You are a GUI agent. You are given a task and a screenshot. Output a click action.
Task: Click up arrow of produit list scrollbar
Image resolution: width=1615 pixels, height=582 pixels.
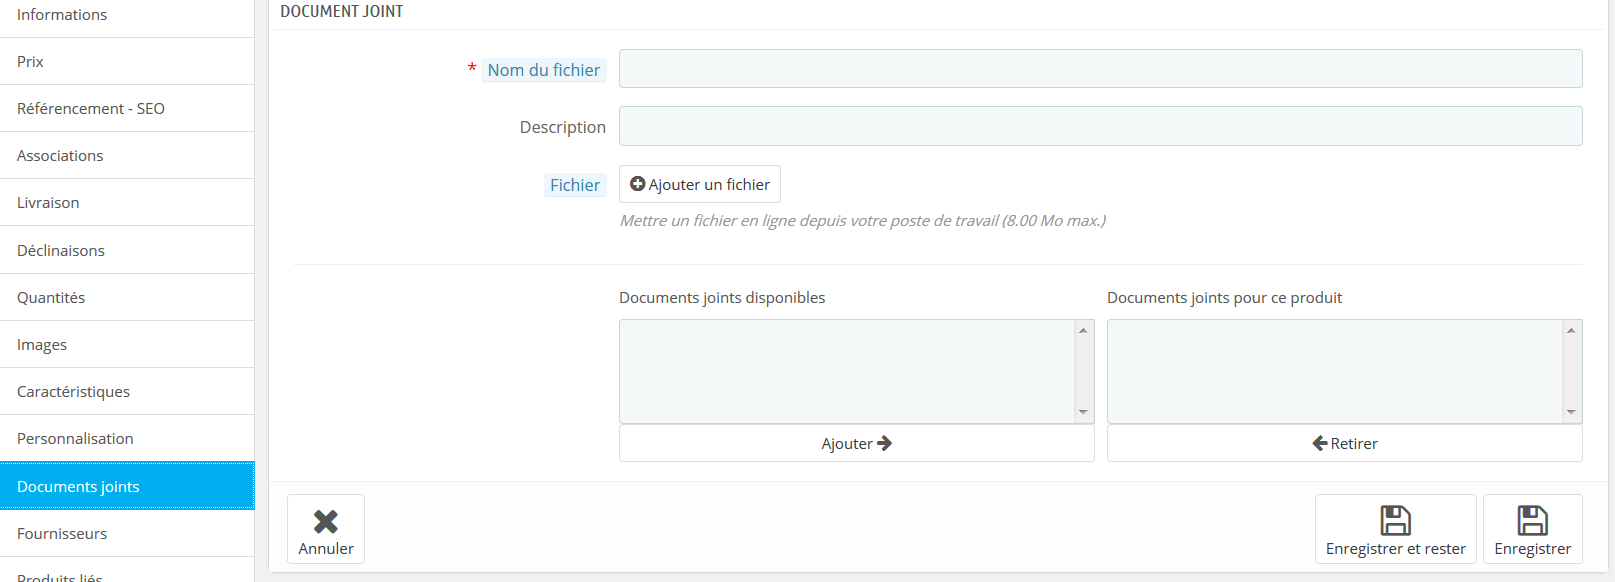1571,330
